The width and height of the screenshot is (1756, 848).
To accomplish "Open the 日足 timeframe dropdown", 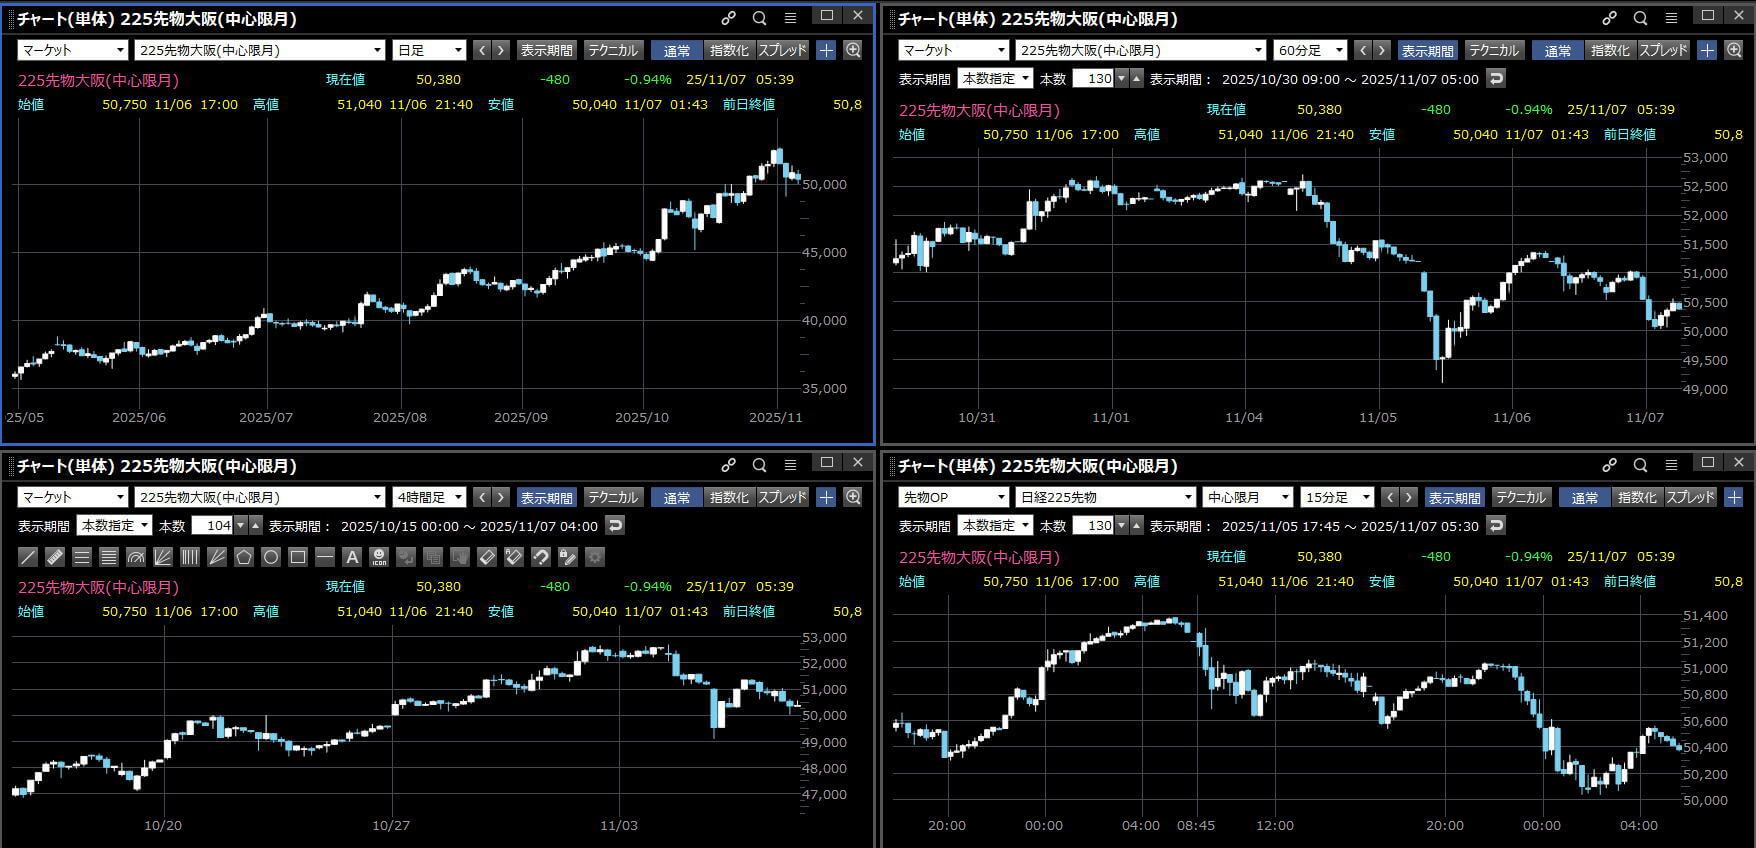I will 430,50.
